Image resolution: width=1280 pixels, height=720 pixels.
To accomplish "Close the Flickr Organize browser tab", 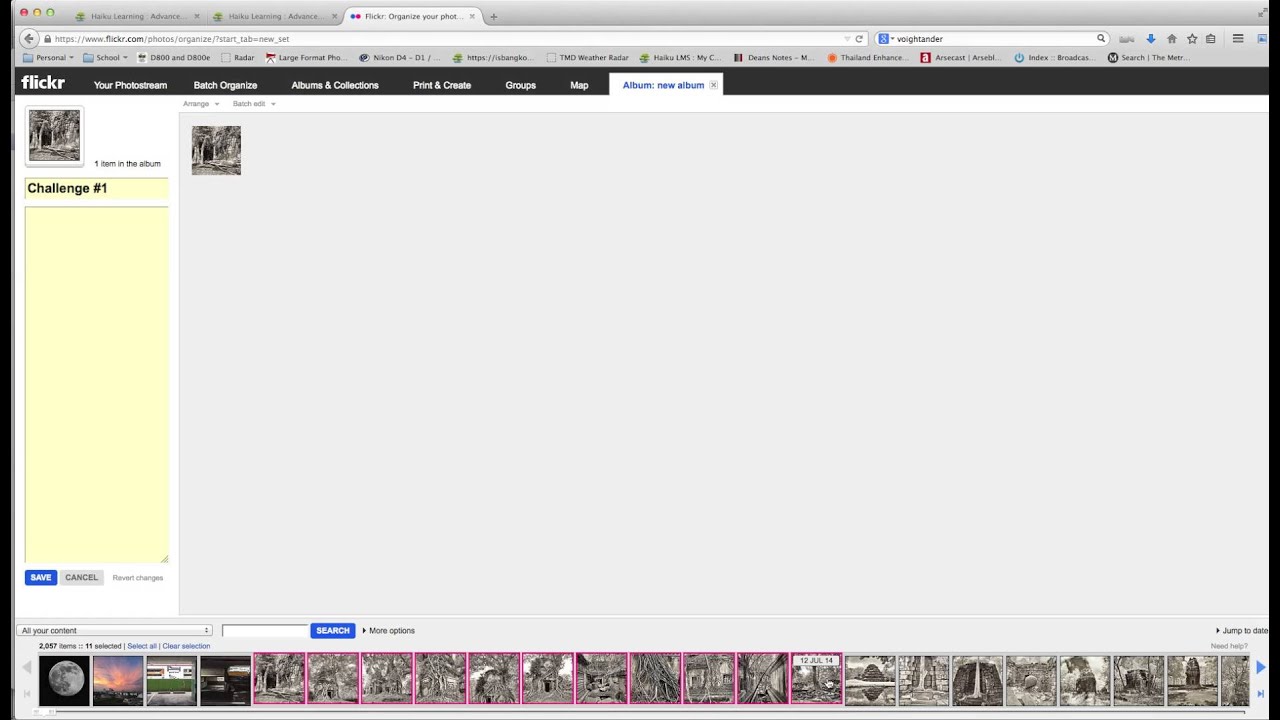I will point(472,16).
